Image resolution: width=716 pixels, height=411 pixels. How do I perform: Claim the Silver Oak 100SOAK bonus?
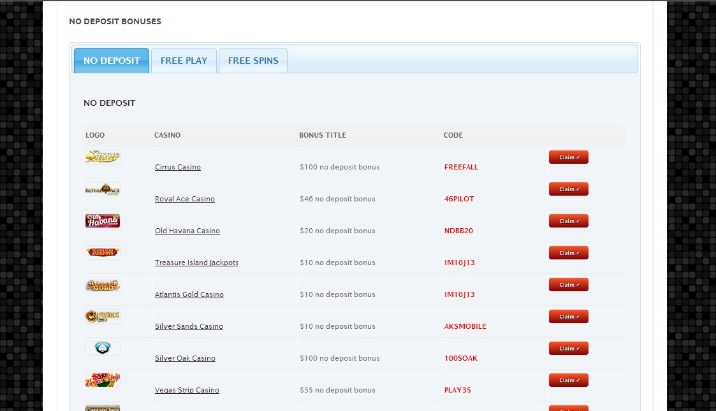coord(569,348)
